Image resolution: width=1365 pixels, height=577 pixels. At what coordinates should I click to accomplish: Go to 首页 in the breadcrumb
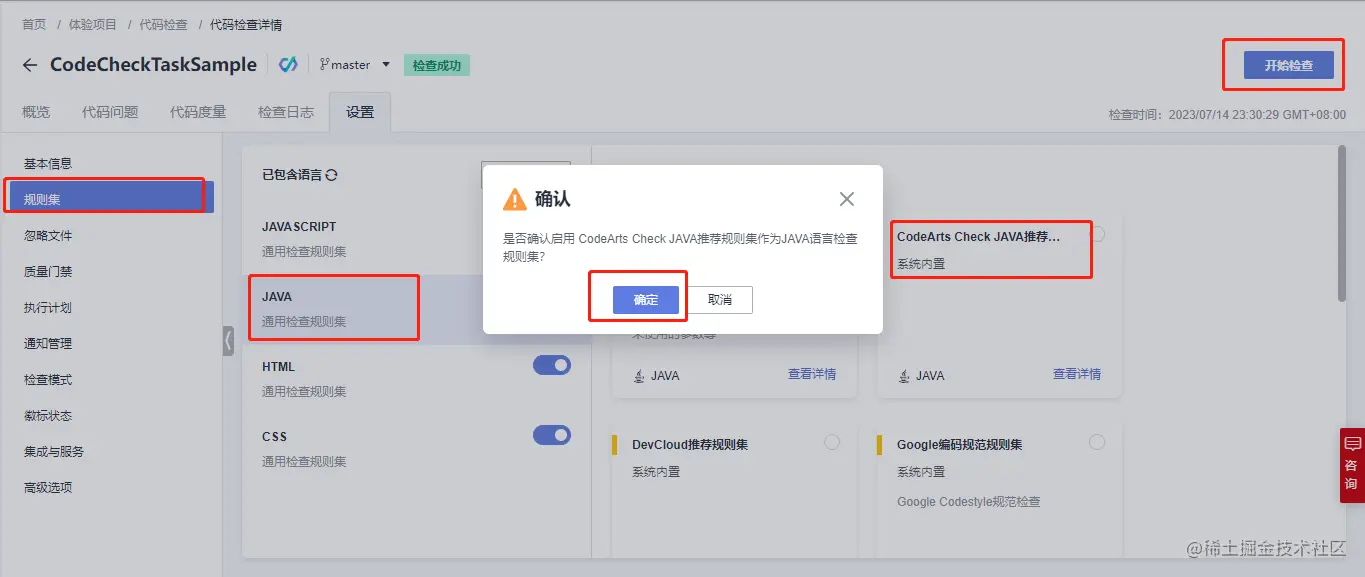34,24
